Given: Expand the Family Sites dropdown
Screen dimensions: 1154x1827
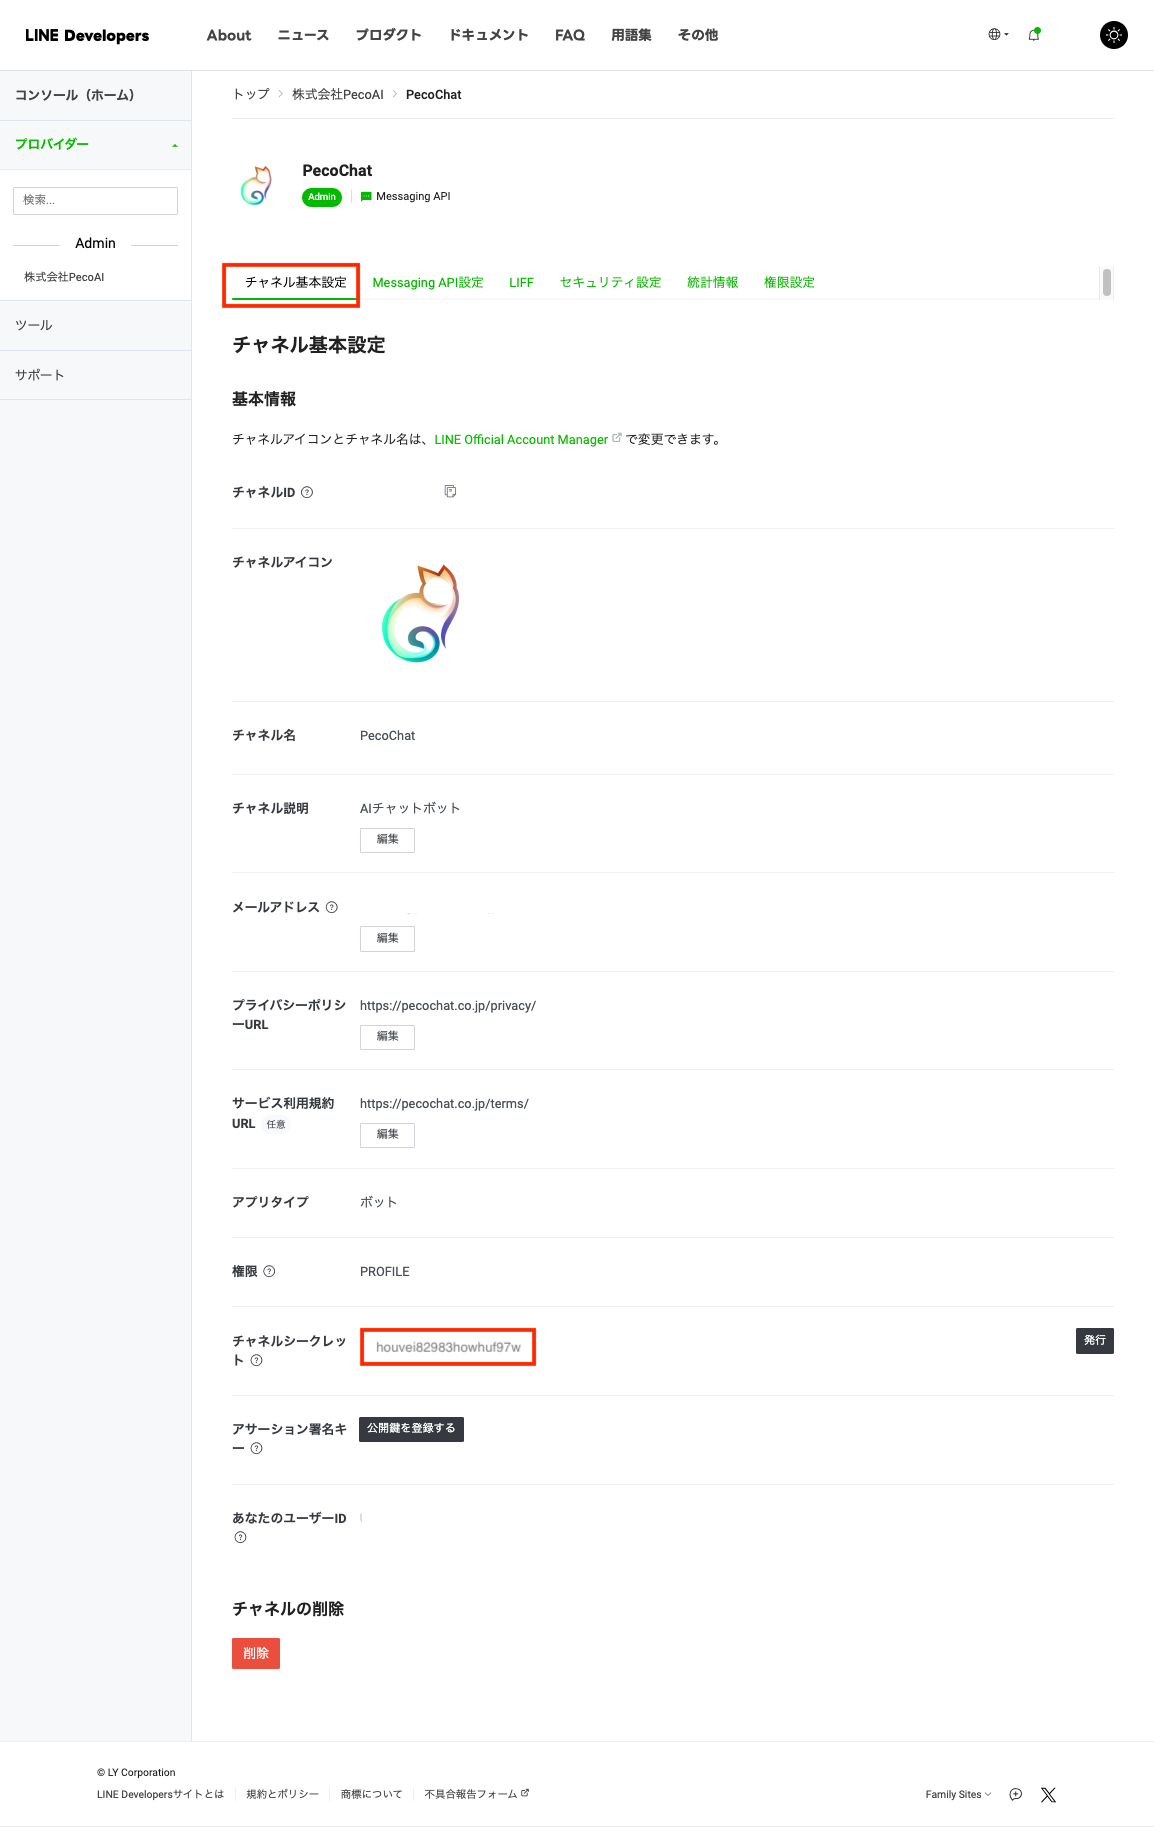Looking at the screenshot, I should coord(958,1795).
